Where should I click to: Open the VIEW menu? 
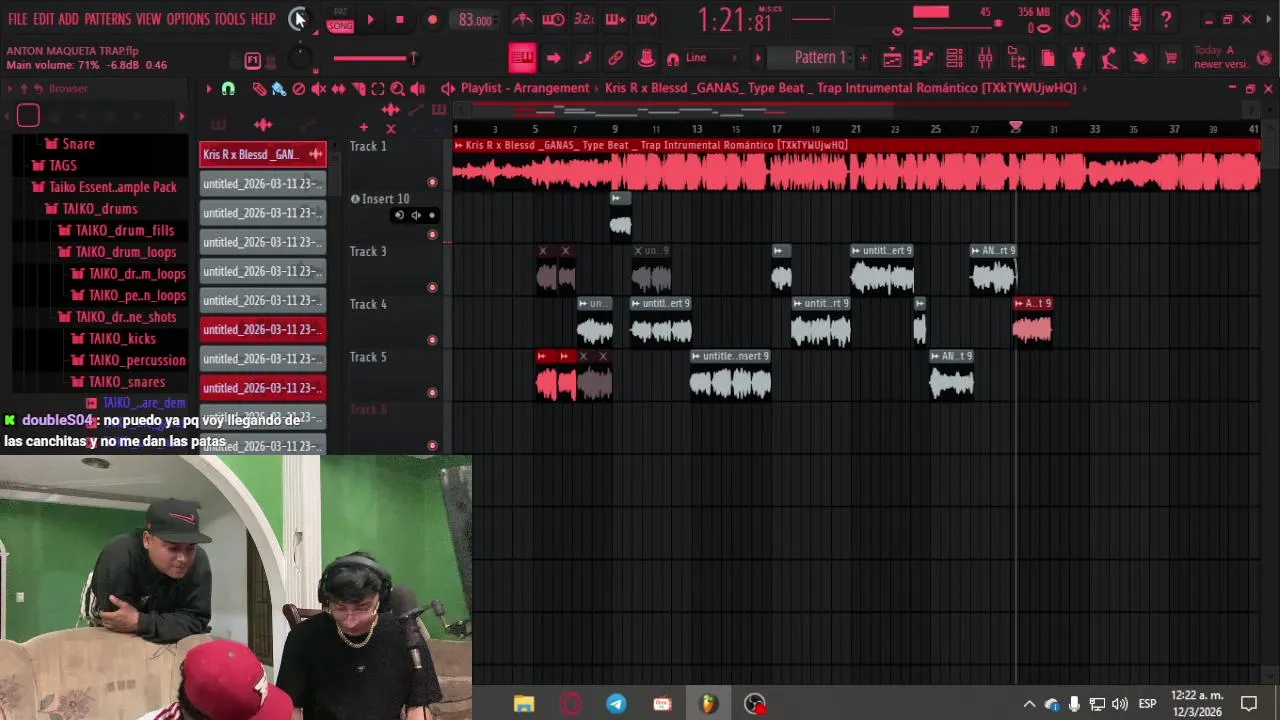(x=148, y=19)
